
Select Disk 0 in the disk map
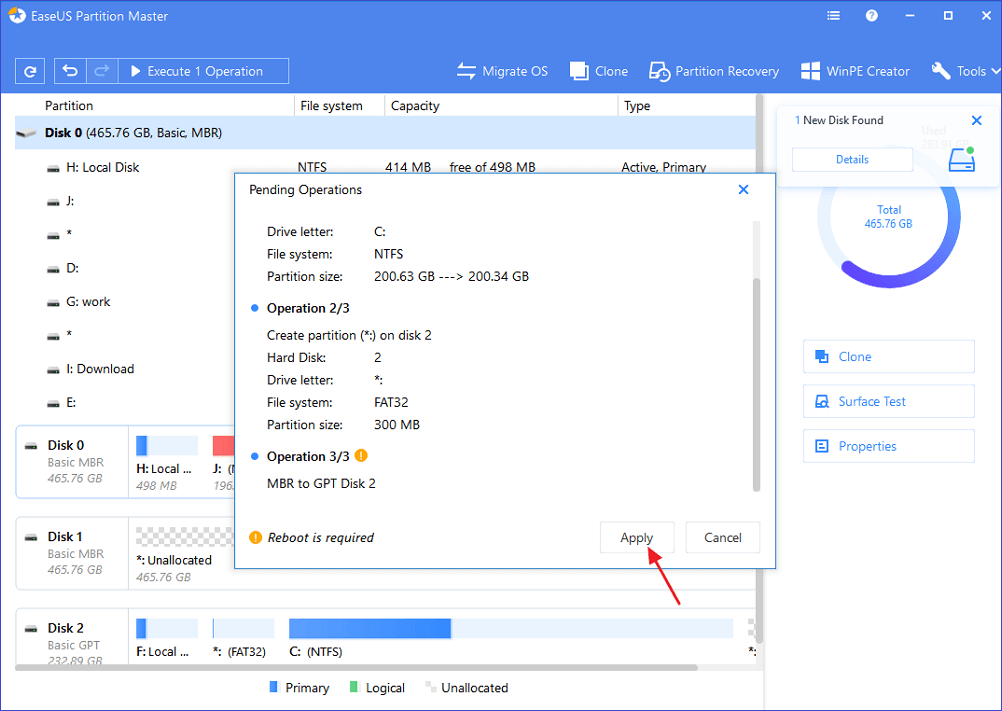(72, 462)
